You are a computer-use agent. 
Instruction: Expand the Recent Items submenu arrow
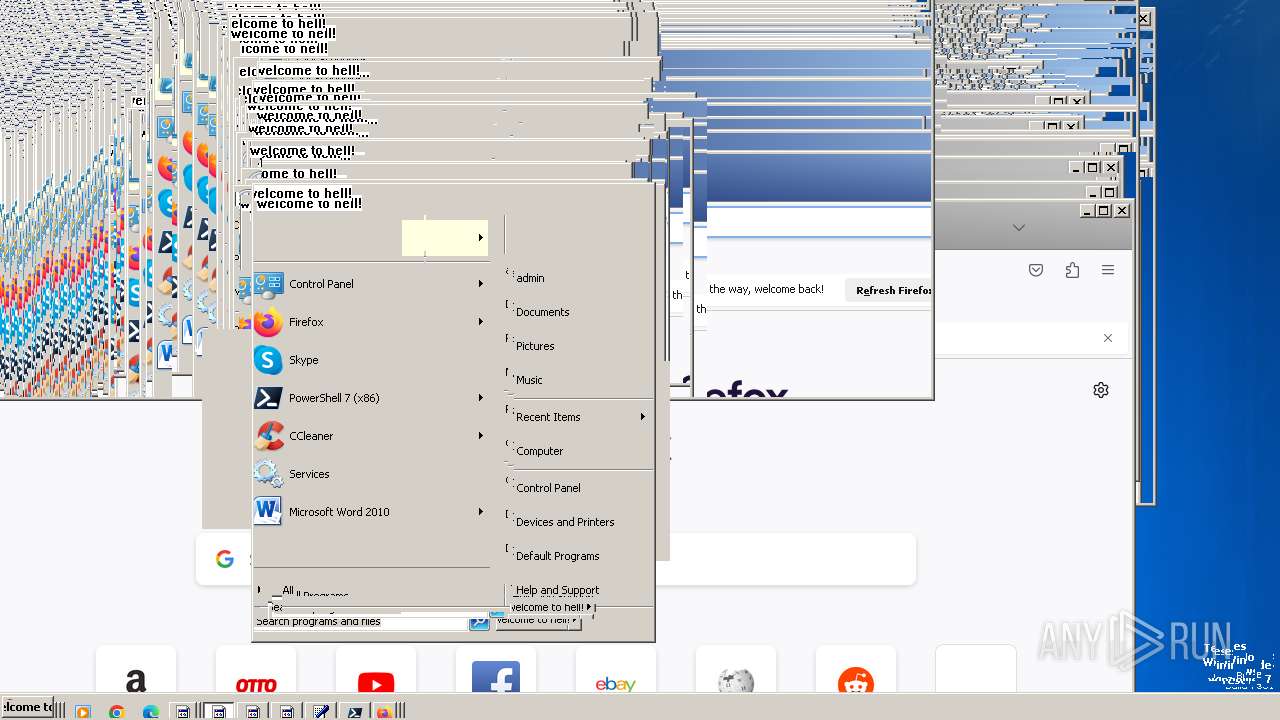pyautogui.click(x=643, y=417)
